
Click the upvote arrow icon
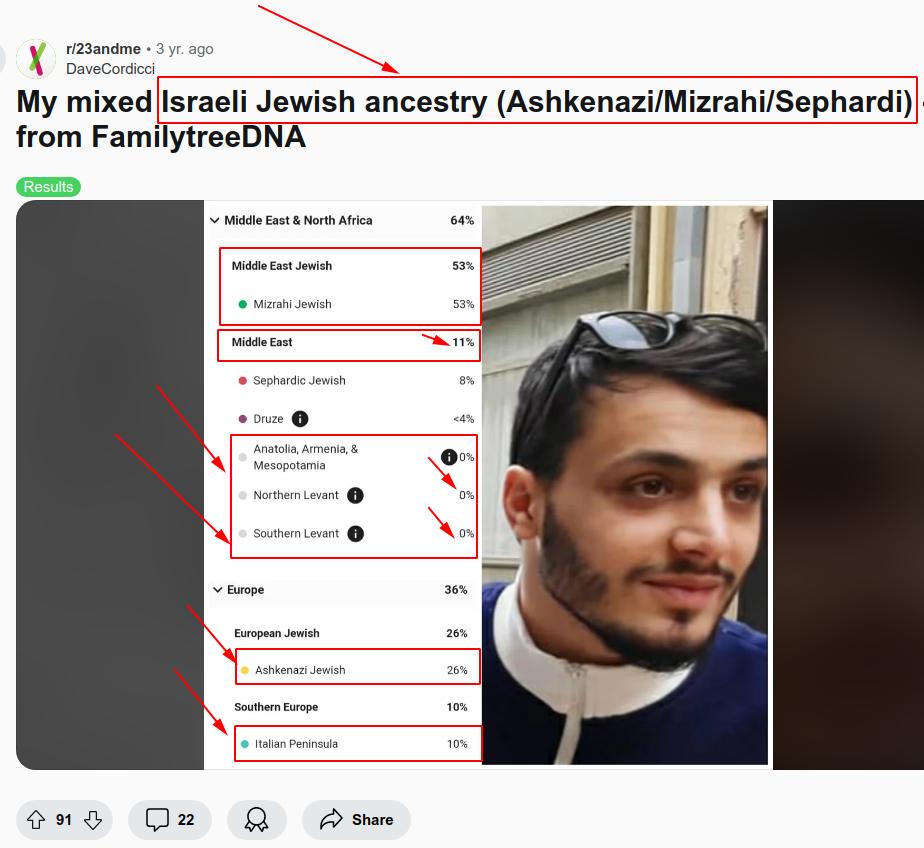click(x=36, y=820)
